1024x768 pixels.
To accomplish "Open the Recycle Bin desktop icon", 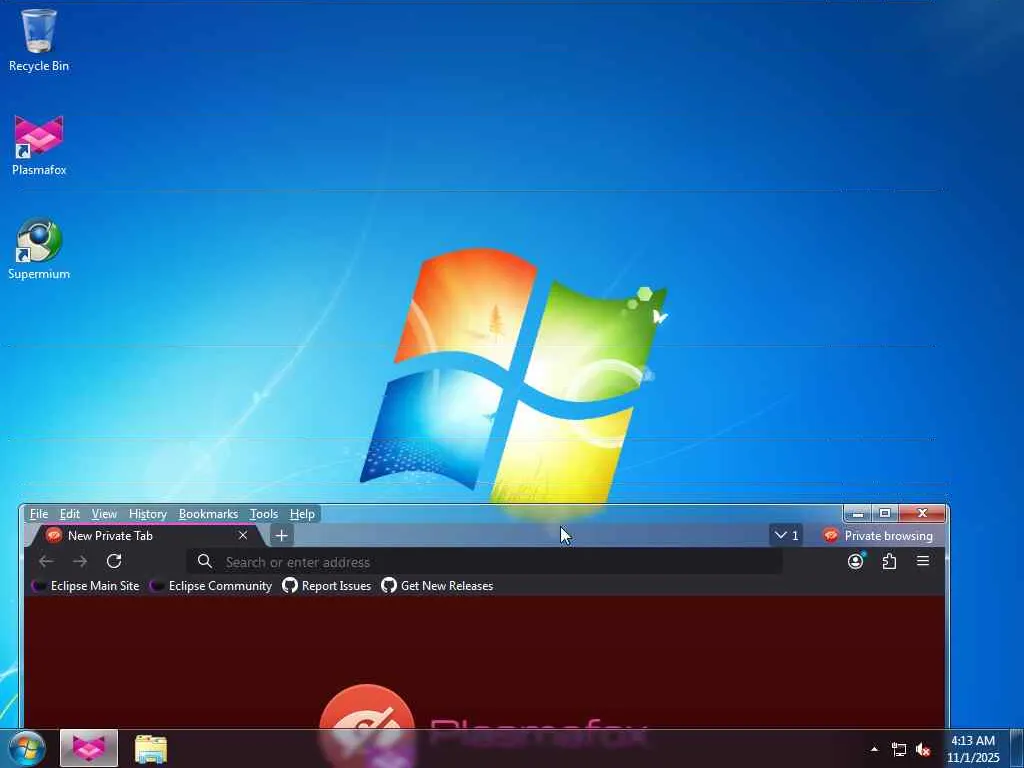I will click(39, 40).
